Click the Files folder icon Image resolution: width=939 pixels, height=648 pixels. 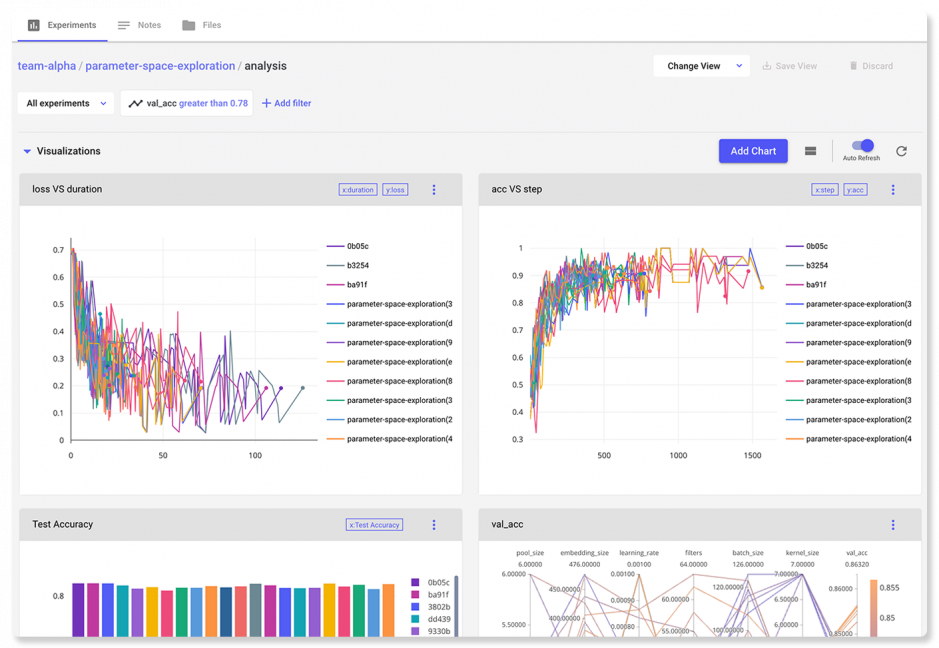(189, 25)
